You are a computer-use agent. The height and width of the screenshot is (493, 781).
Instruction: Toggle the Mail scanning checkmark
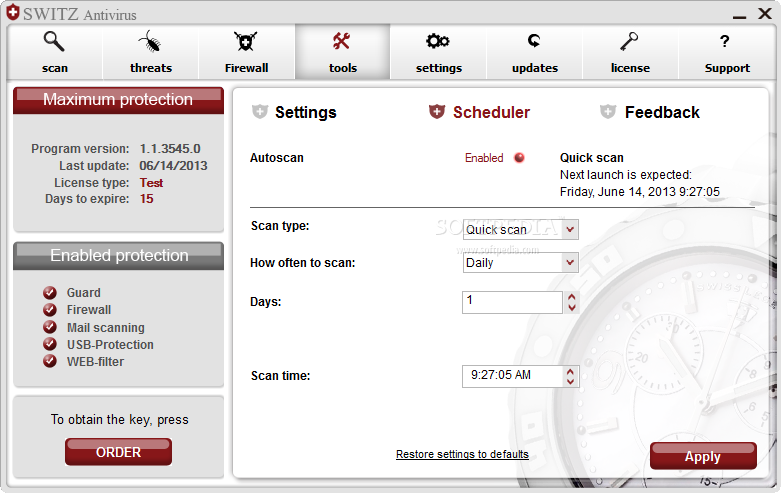(50, 327)
